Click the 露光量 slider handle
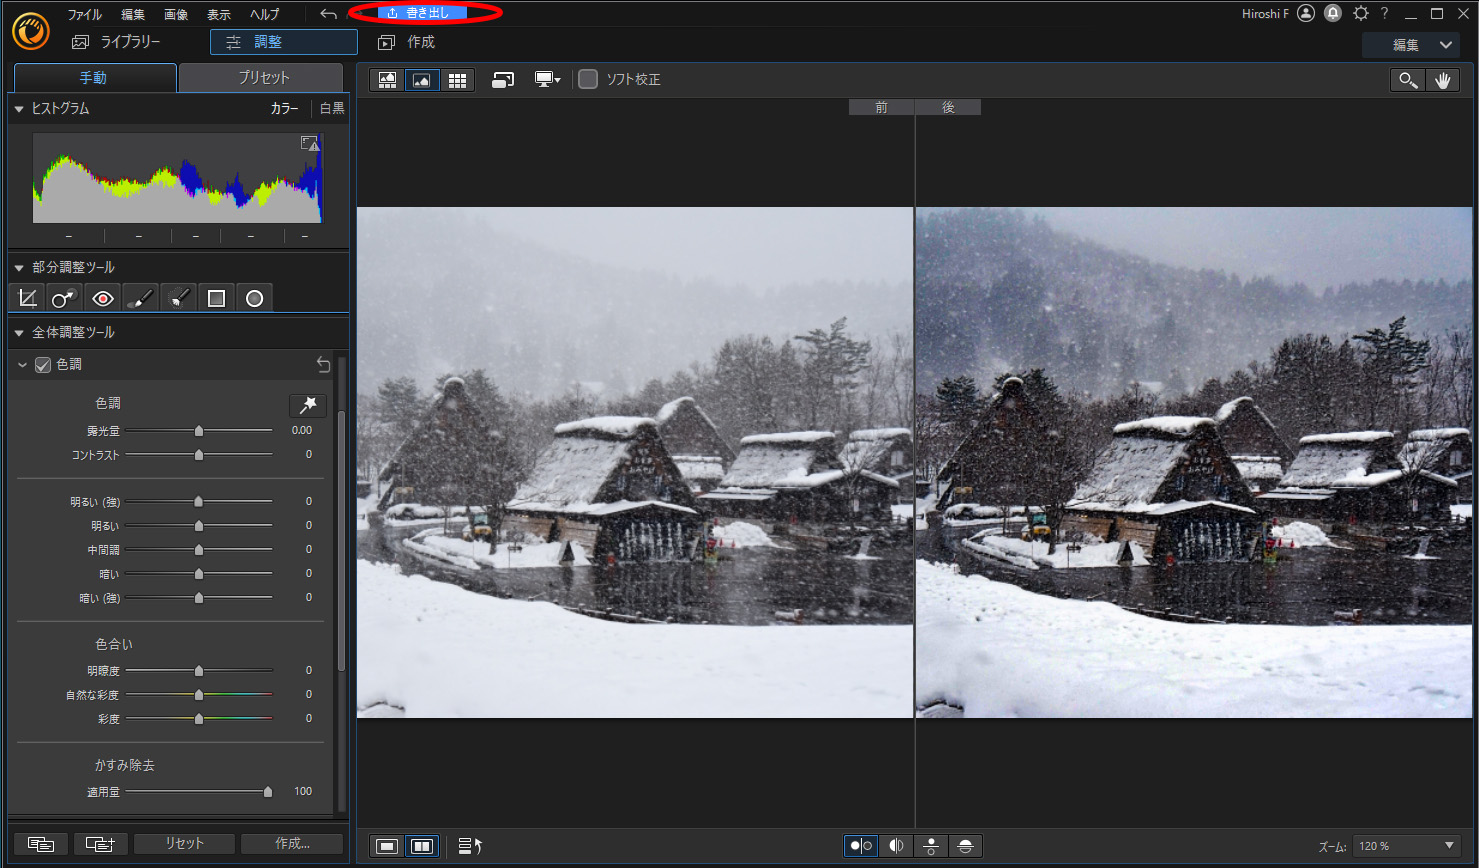 (199, 431)
